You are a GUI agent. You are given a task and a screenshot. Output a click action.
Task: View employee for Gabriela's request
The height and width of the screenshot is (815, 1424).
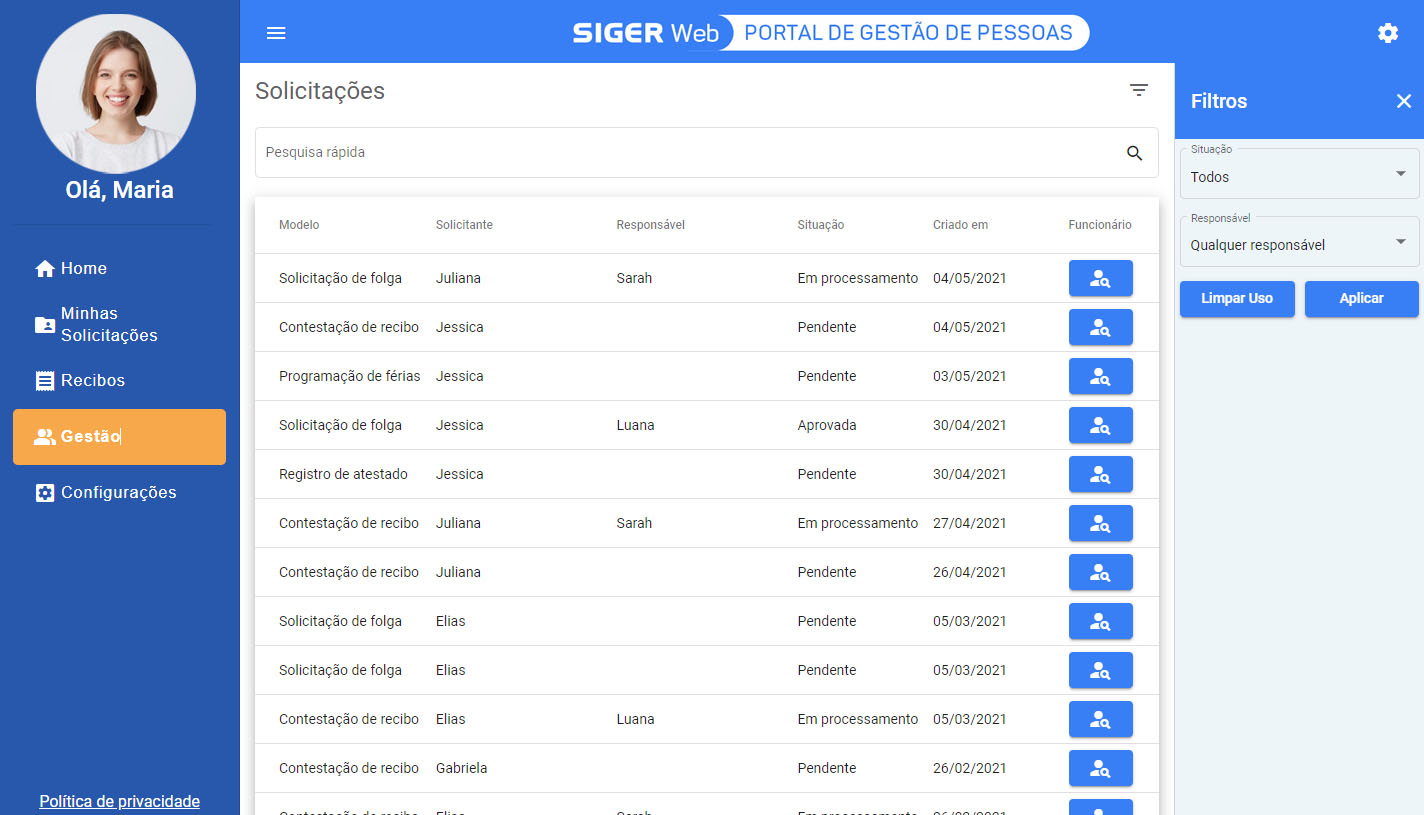point(1100,768)
